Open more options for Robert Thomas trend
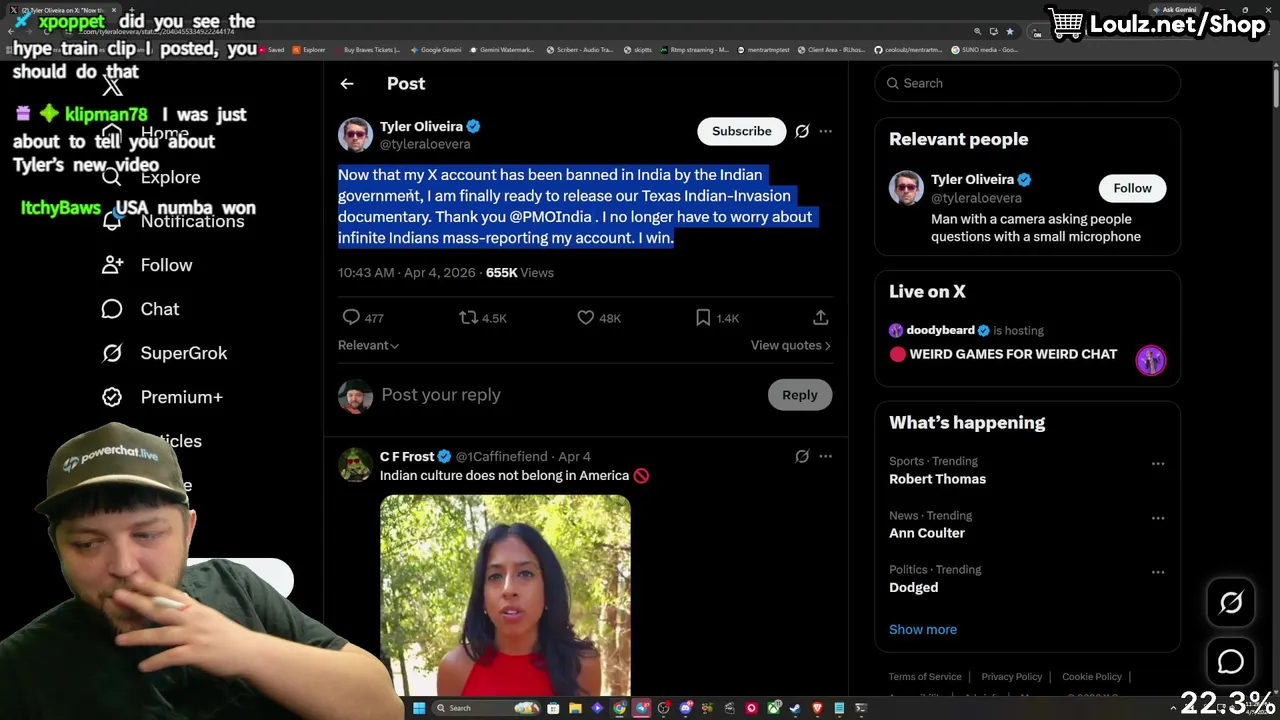This screenshot has height=720, width=1280. (1158, 464)
